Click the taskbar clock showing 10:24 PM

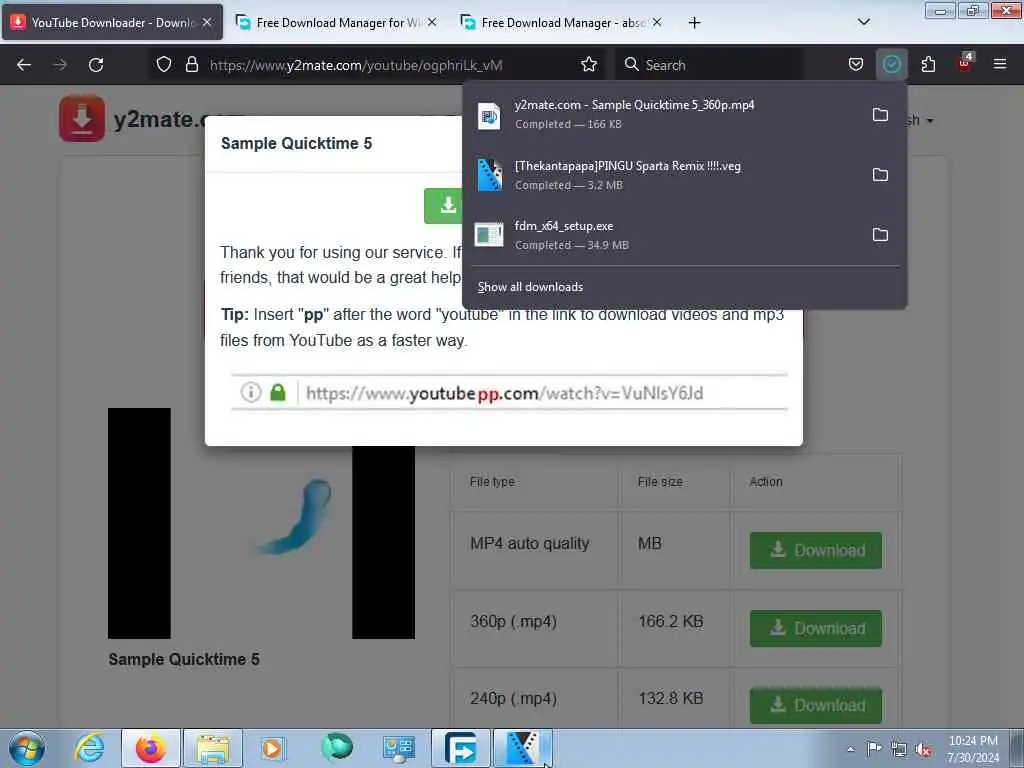[x=973, y=749]
